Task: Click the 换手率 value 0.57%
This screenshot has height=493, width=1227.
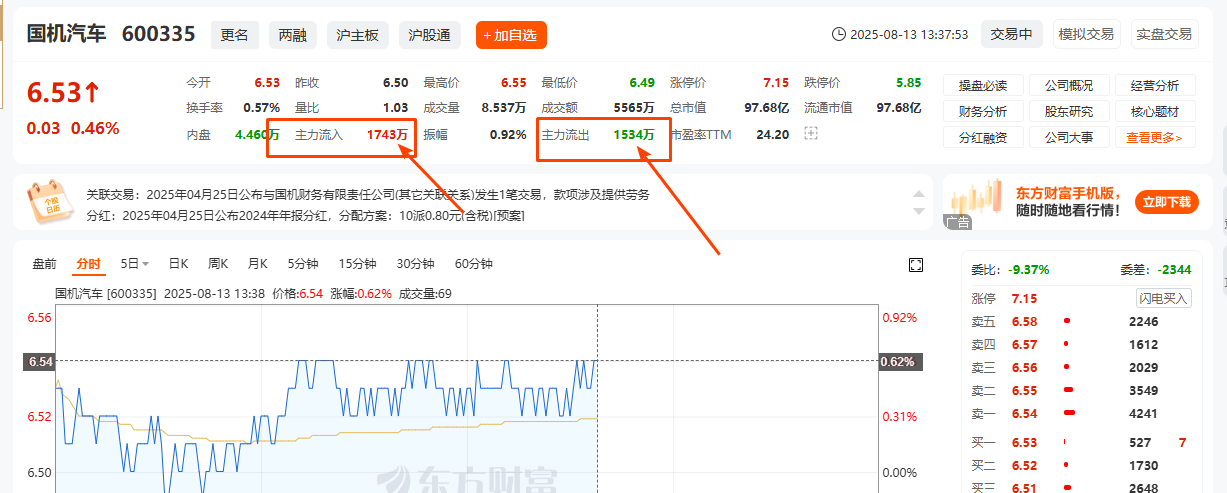Action: (262, 108)
